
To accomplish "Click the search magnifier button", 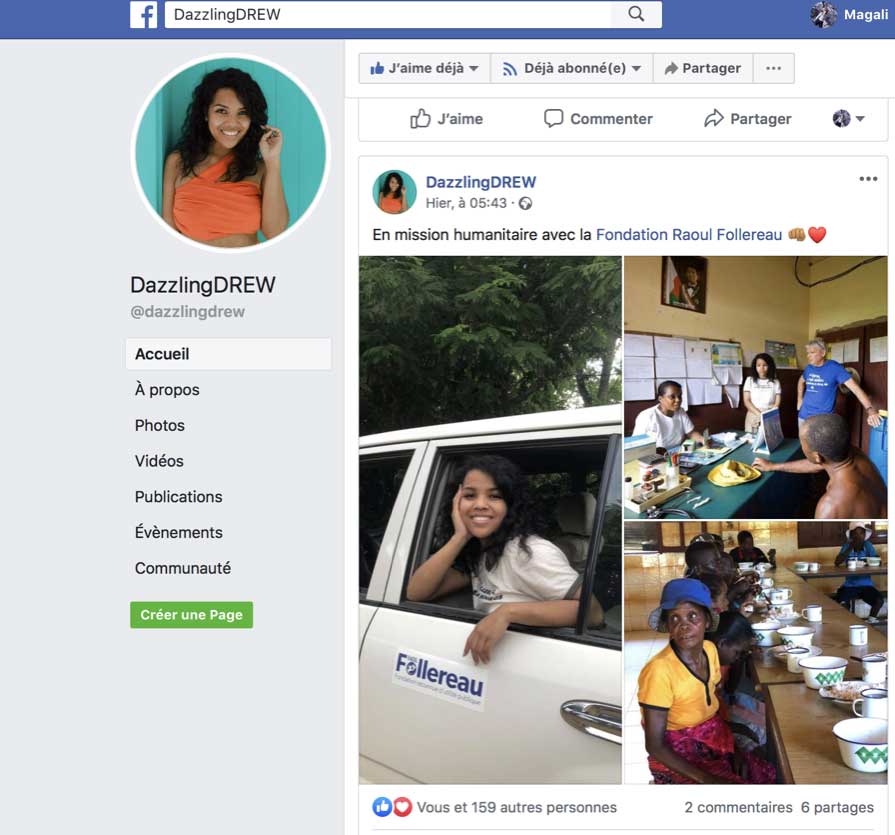I will 636,14.
